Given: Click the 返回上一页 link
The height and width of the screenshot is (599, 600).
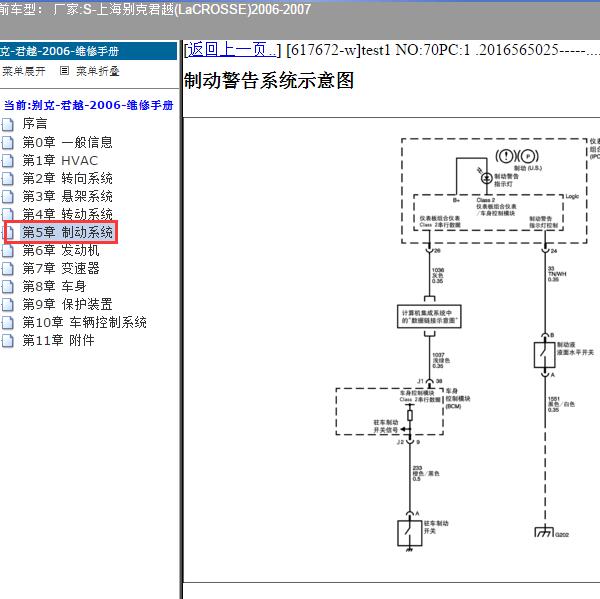Looking at the screenshot, I should pos(231,50).
